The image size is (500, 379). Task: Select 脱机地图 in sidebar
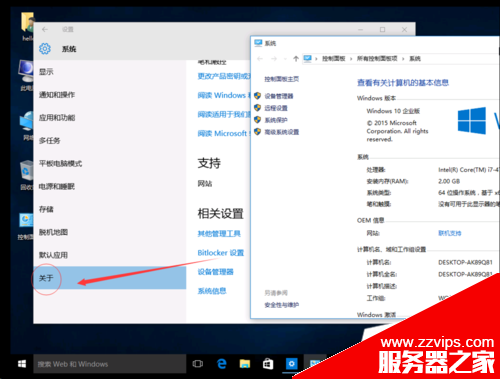[53, 232]
